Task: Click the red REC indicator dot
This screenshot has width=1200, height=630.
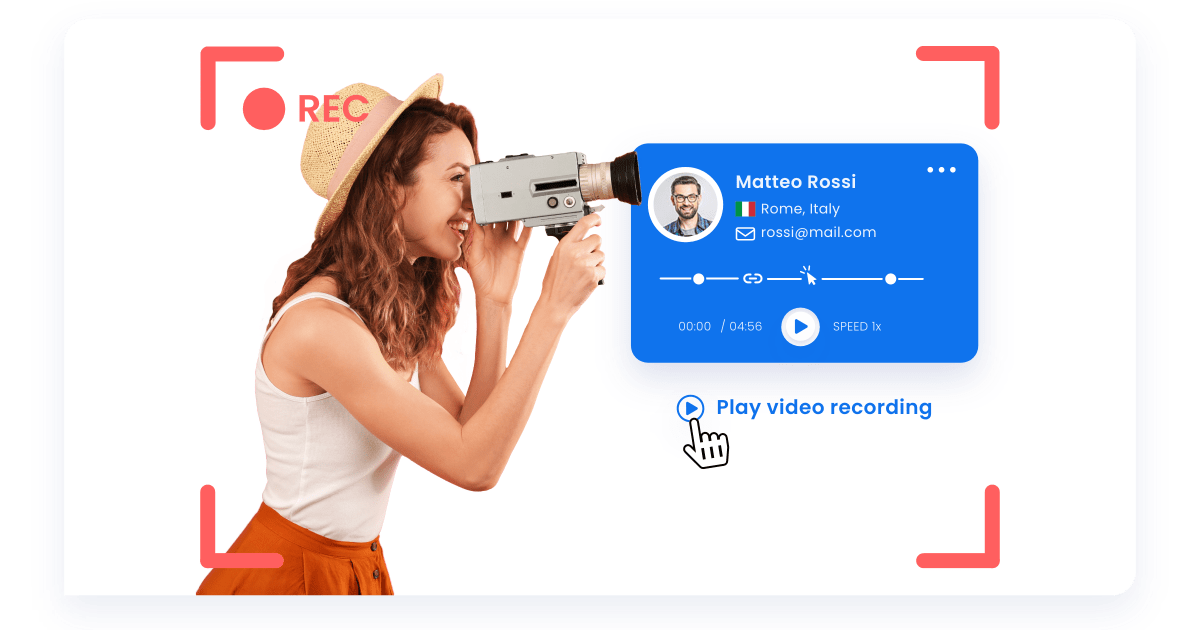Action: [x=264, y=108]
